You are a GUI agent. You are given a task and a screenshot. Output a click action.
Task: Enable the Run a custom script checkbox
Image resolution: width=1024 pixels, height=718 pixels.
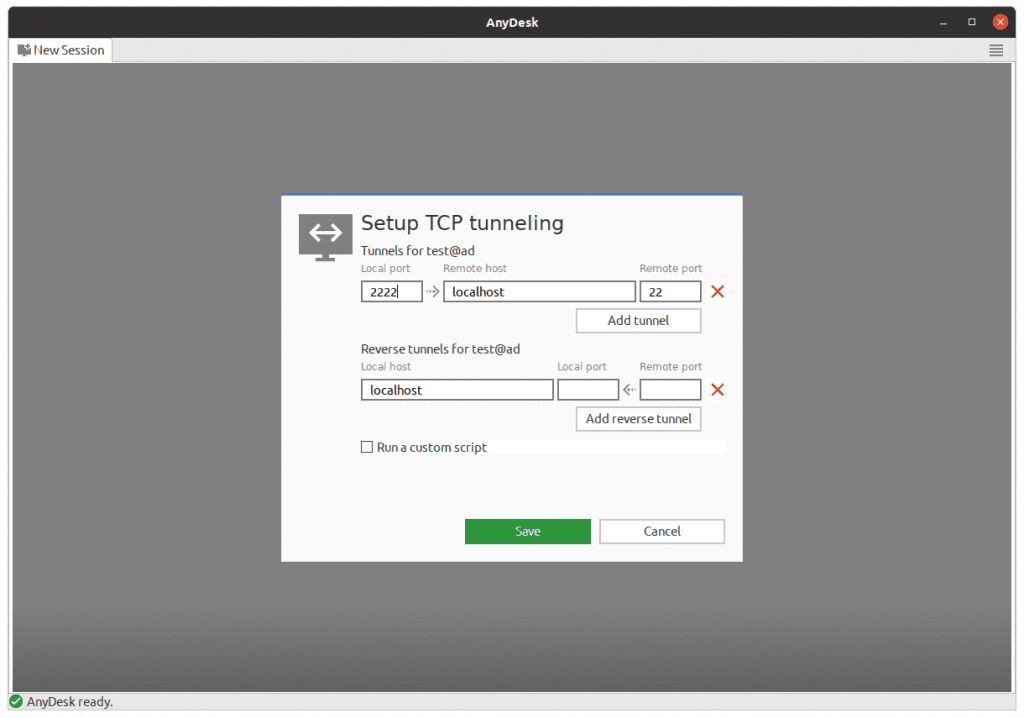click(367, 447)
